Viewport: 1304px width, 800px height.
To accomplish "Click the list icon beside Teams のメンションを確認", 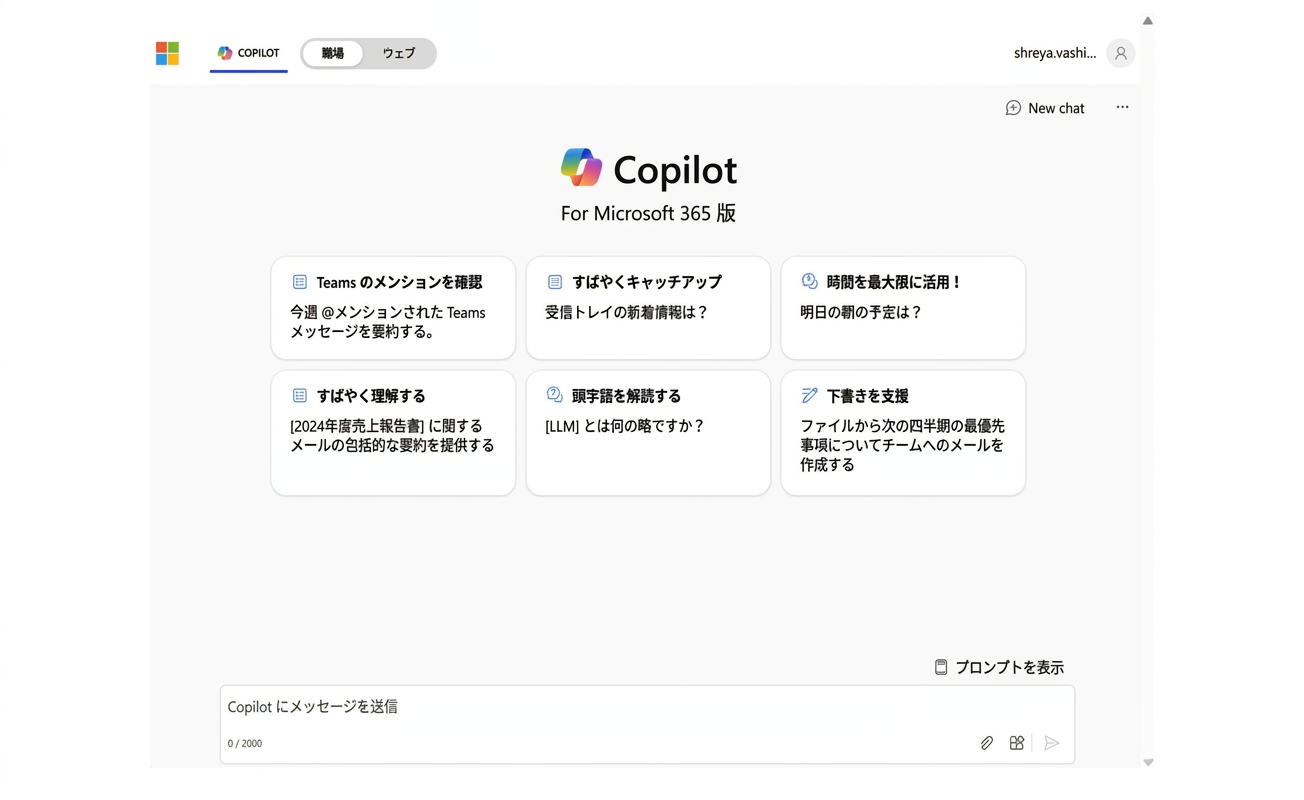I will 299,282.
